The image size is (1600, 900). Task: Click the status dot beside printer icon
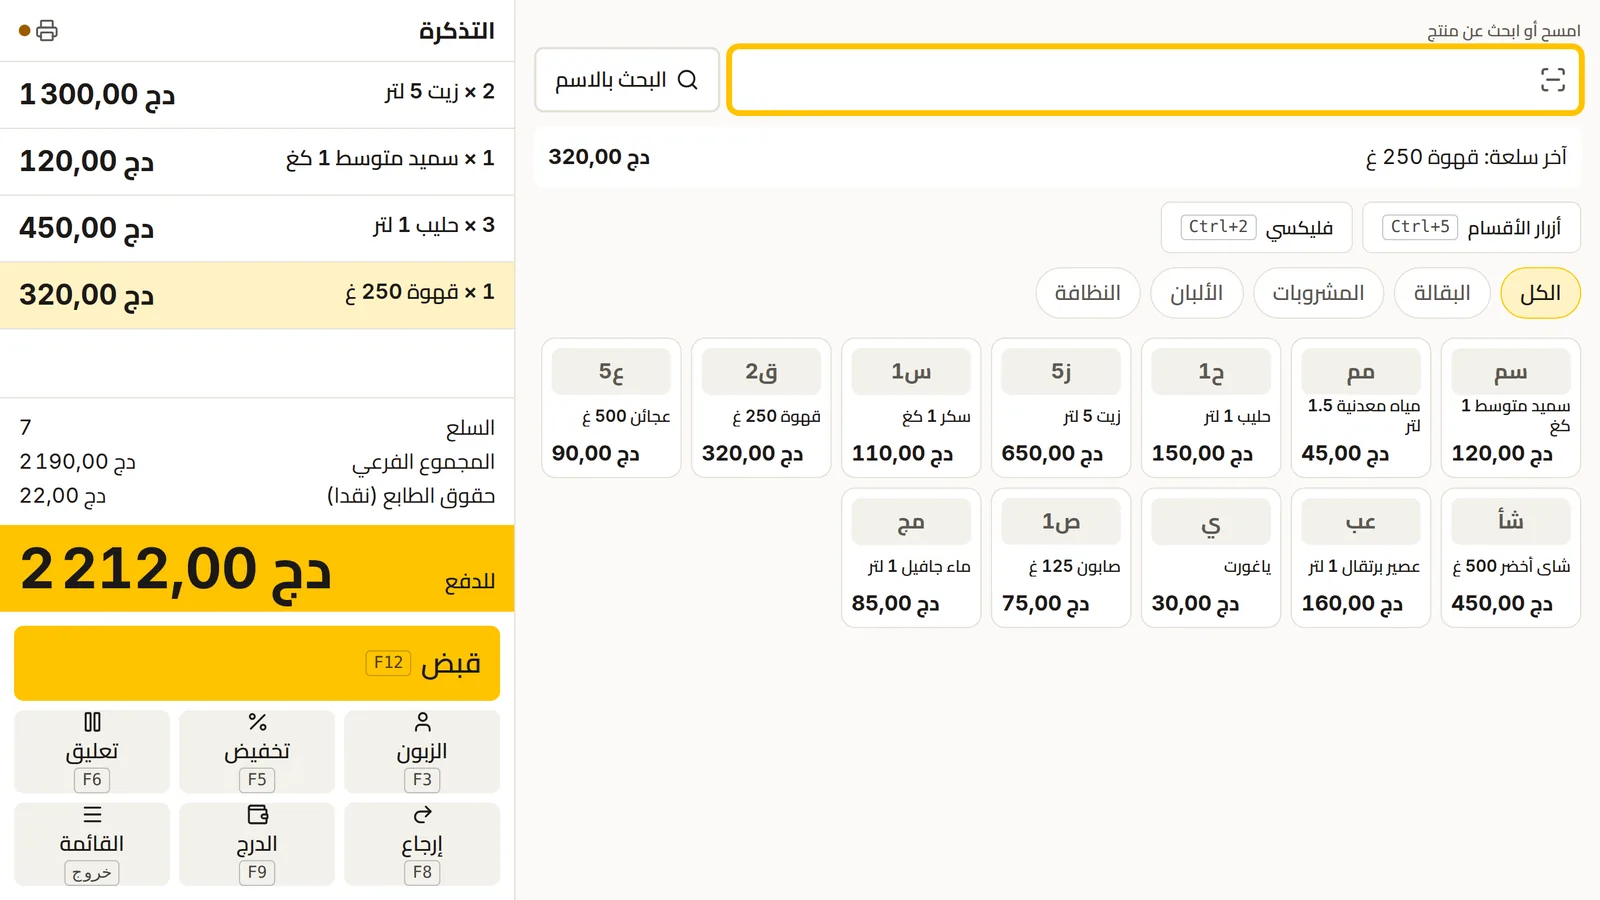[x=25, y=31]
